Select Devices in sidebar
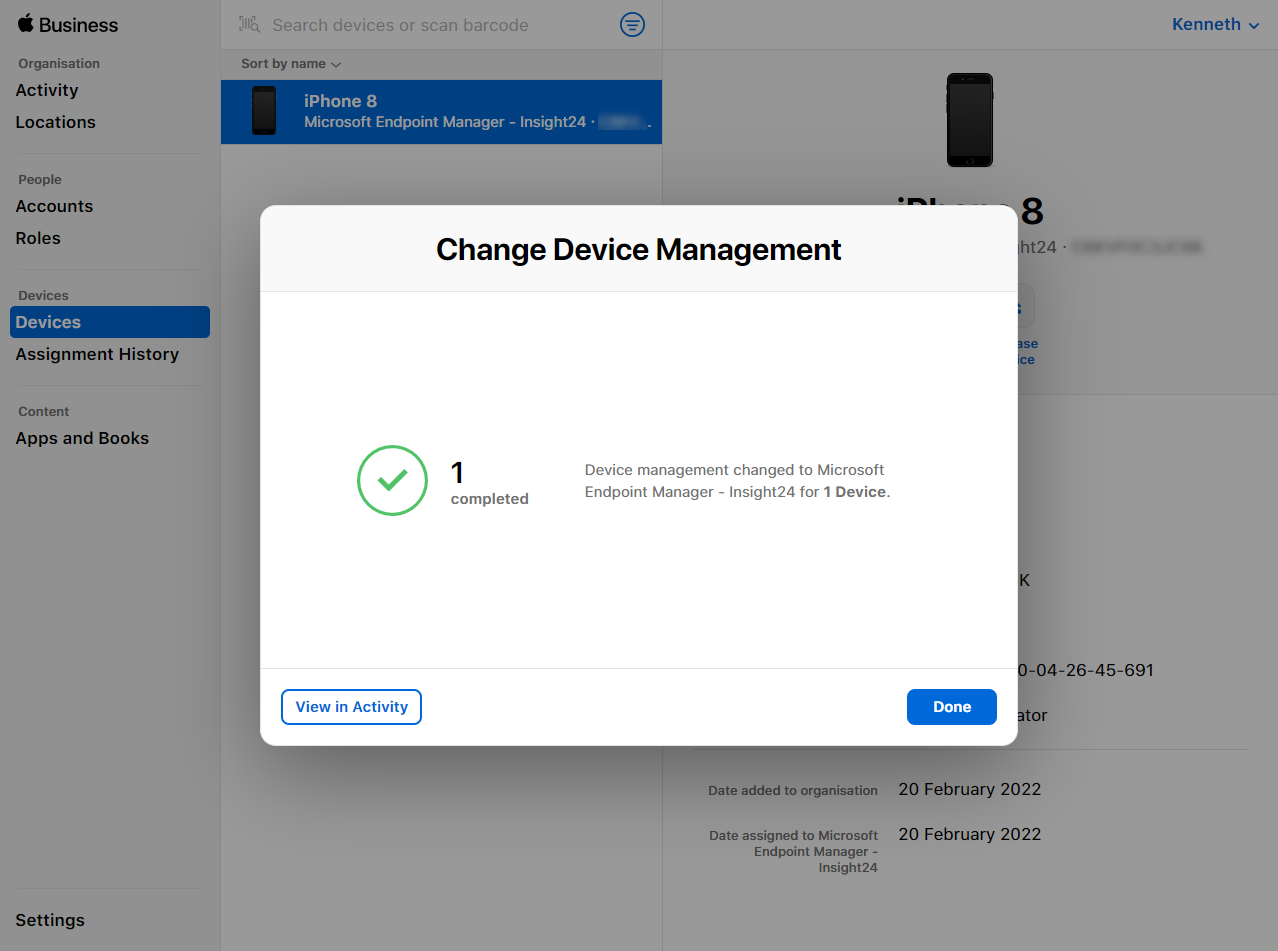 pyautogui.click(x=110, y=322)
